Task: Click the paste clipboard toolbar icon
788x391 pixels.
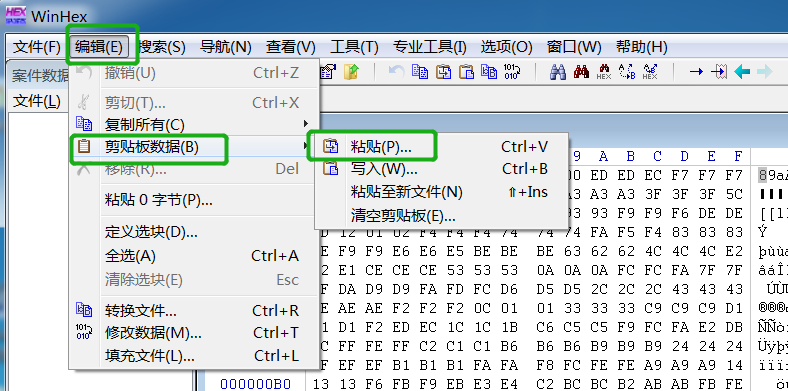Action: click(443, 72)
